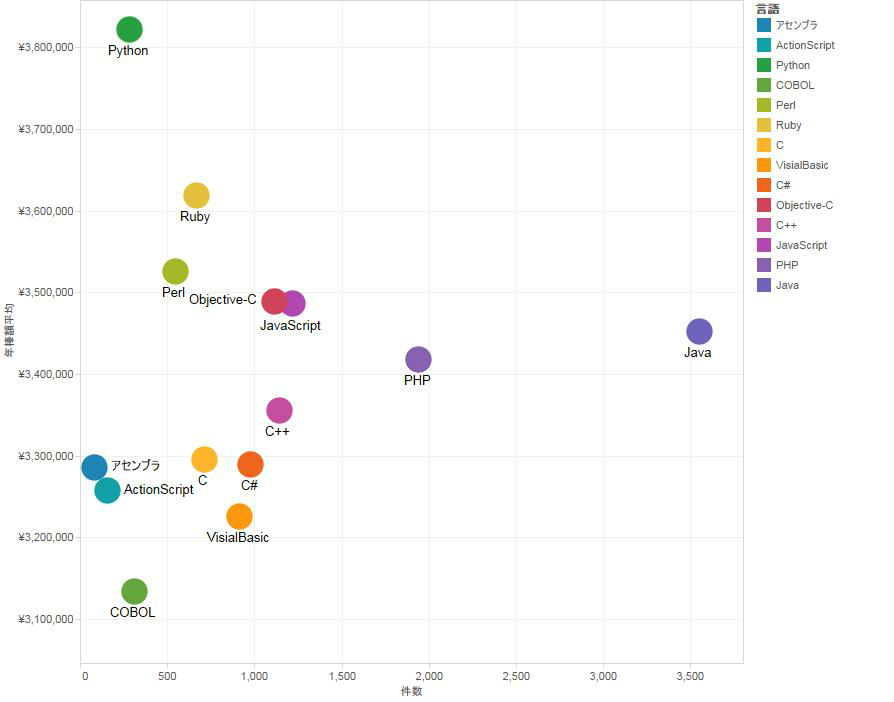This screenshot has height=702, width=894.
Task: Select the Python green swatch in the legend
Action: click(x=764, y=65)
